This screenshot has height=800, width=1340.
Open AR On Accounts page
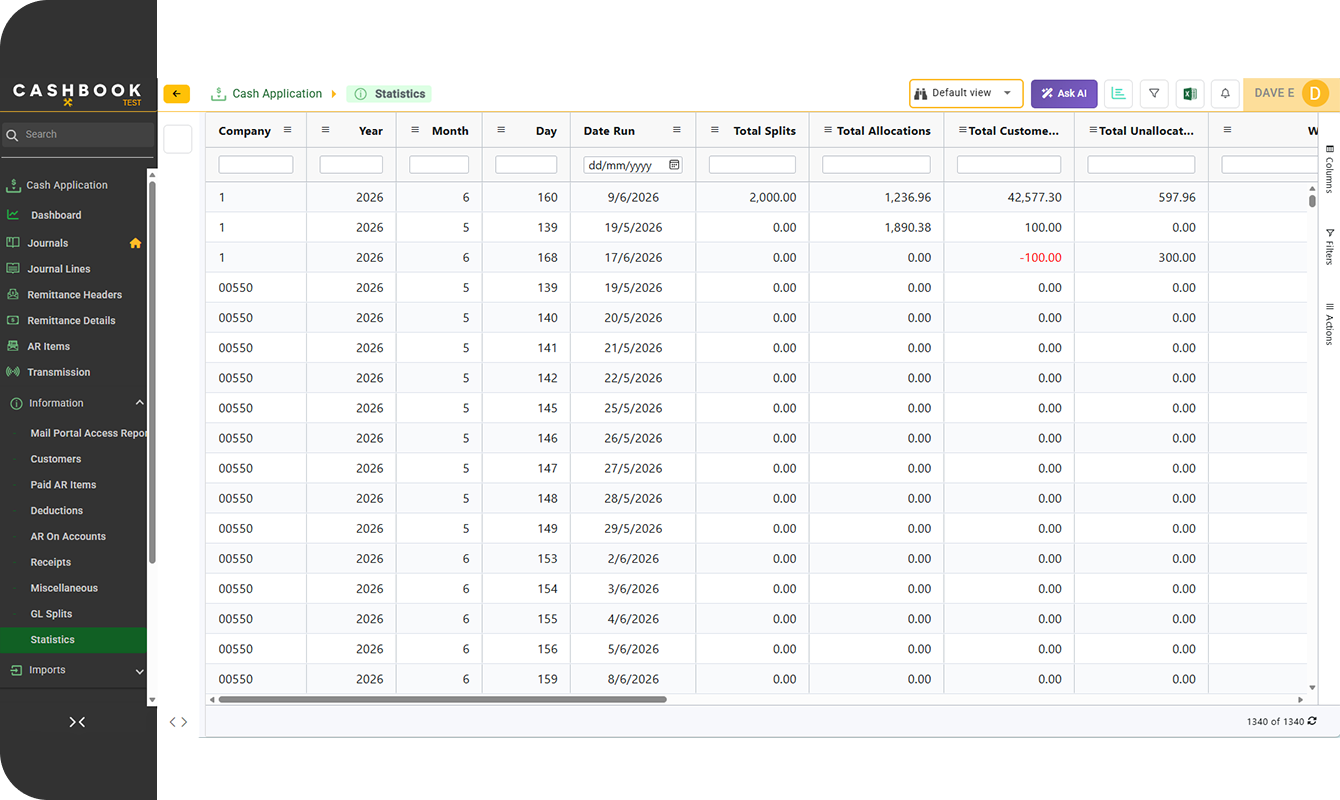pos(68,537)
